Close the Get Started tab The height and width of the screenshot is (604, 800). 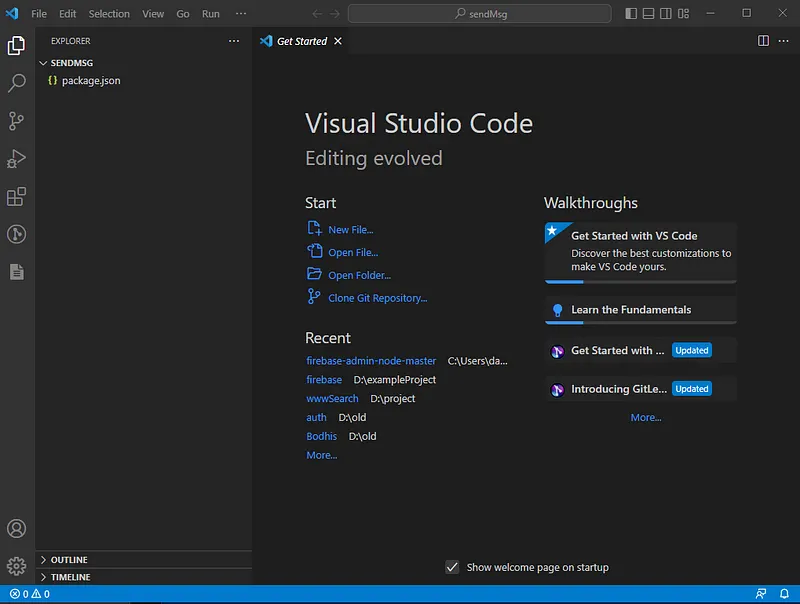pos(338,41)
